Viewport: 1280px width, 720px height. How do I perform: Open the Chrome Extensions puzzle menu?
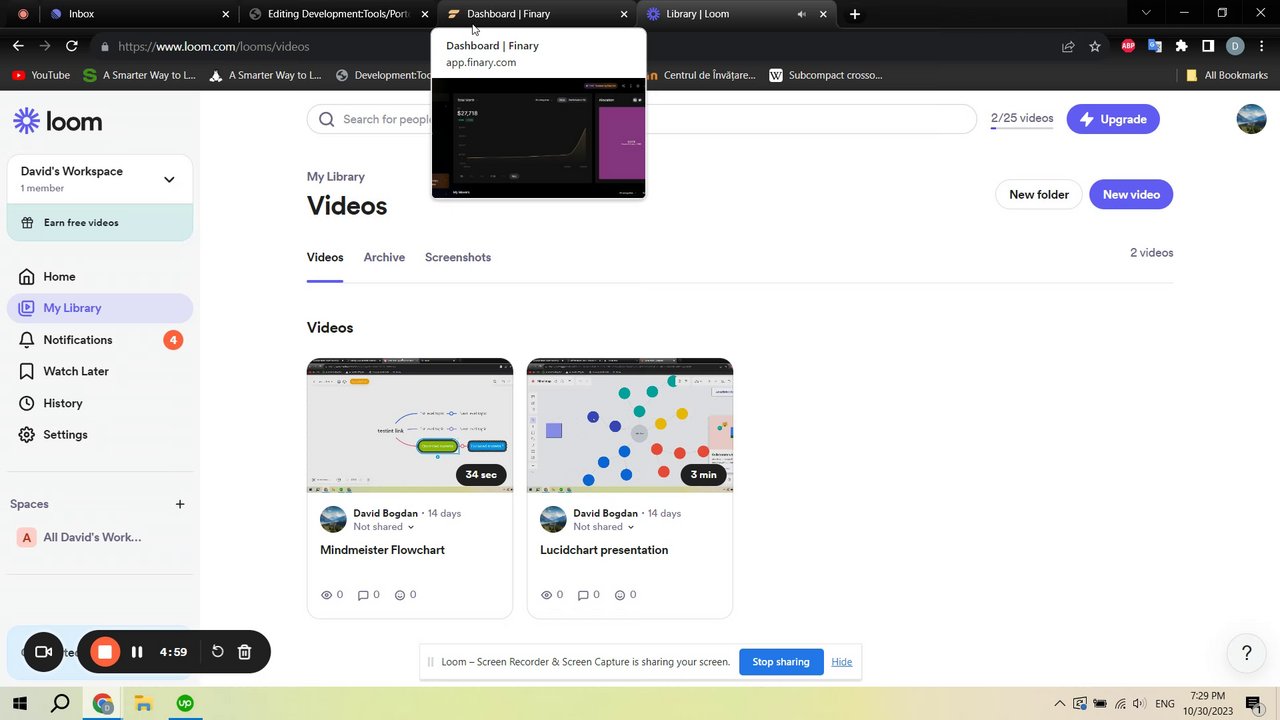click(1181, 46)
